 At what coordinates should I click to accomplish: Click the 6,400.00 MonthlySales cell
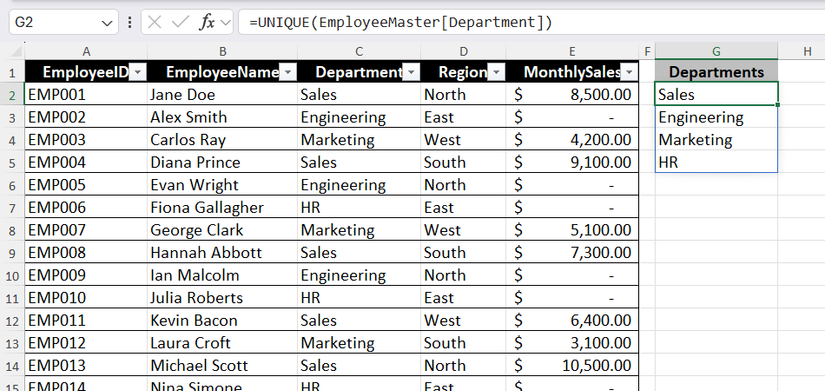point(572,320)
